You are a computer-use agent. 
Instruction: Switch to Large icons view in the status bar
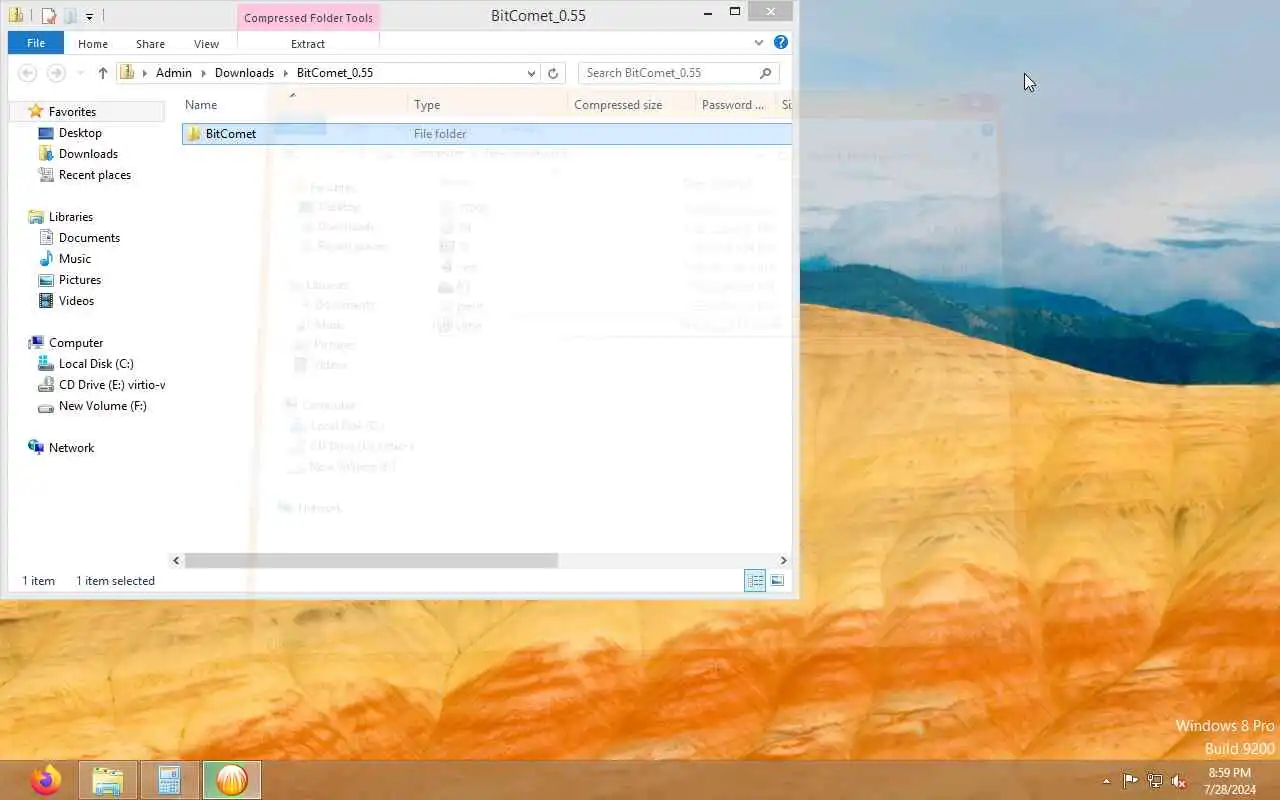[777, 581]
